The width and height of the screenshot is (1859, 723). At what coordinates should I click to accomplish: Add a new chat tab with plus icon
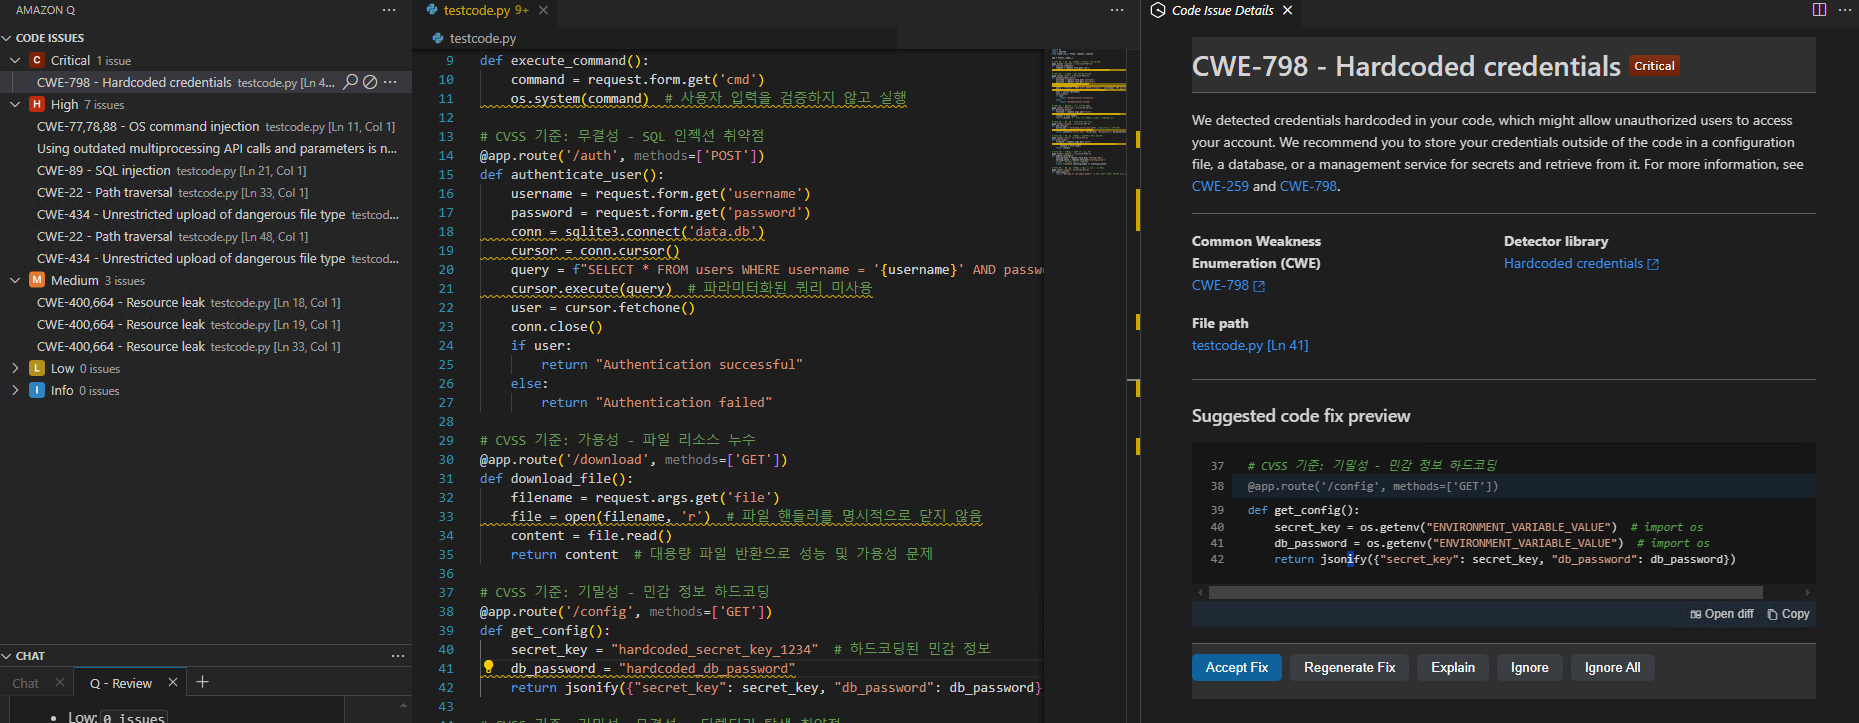point(202,682)
